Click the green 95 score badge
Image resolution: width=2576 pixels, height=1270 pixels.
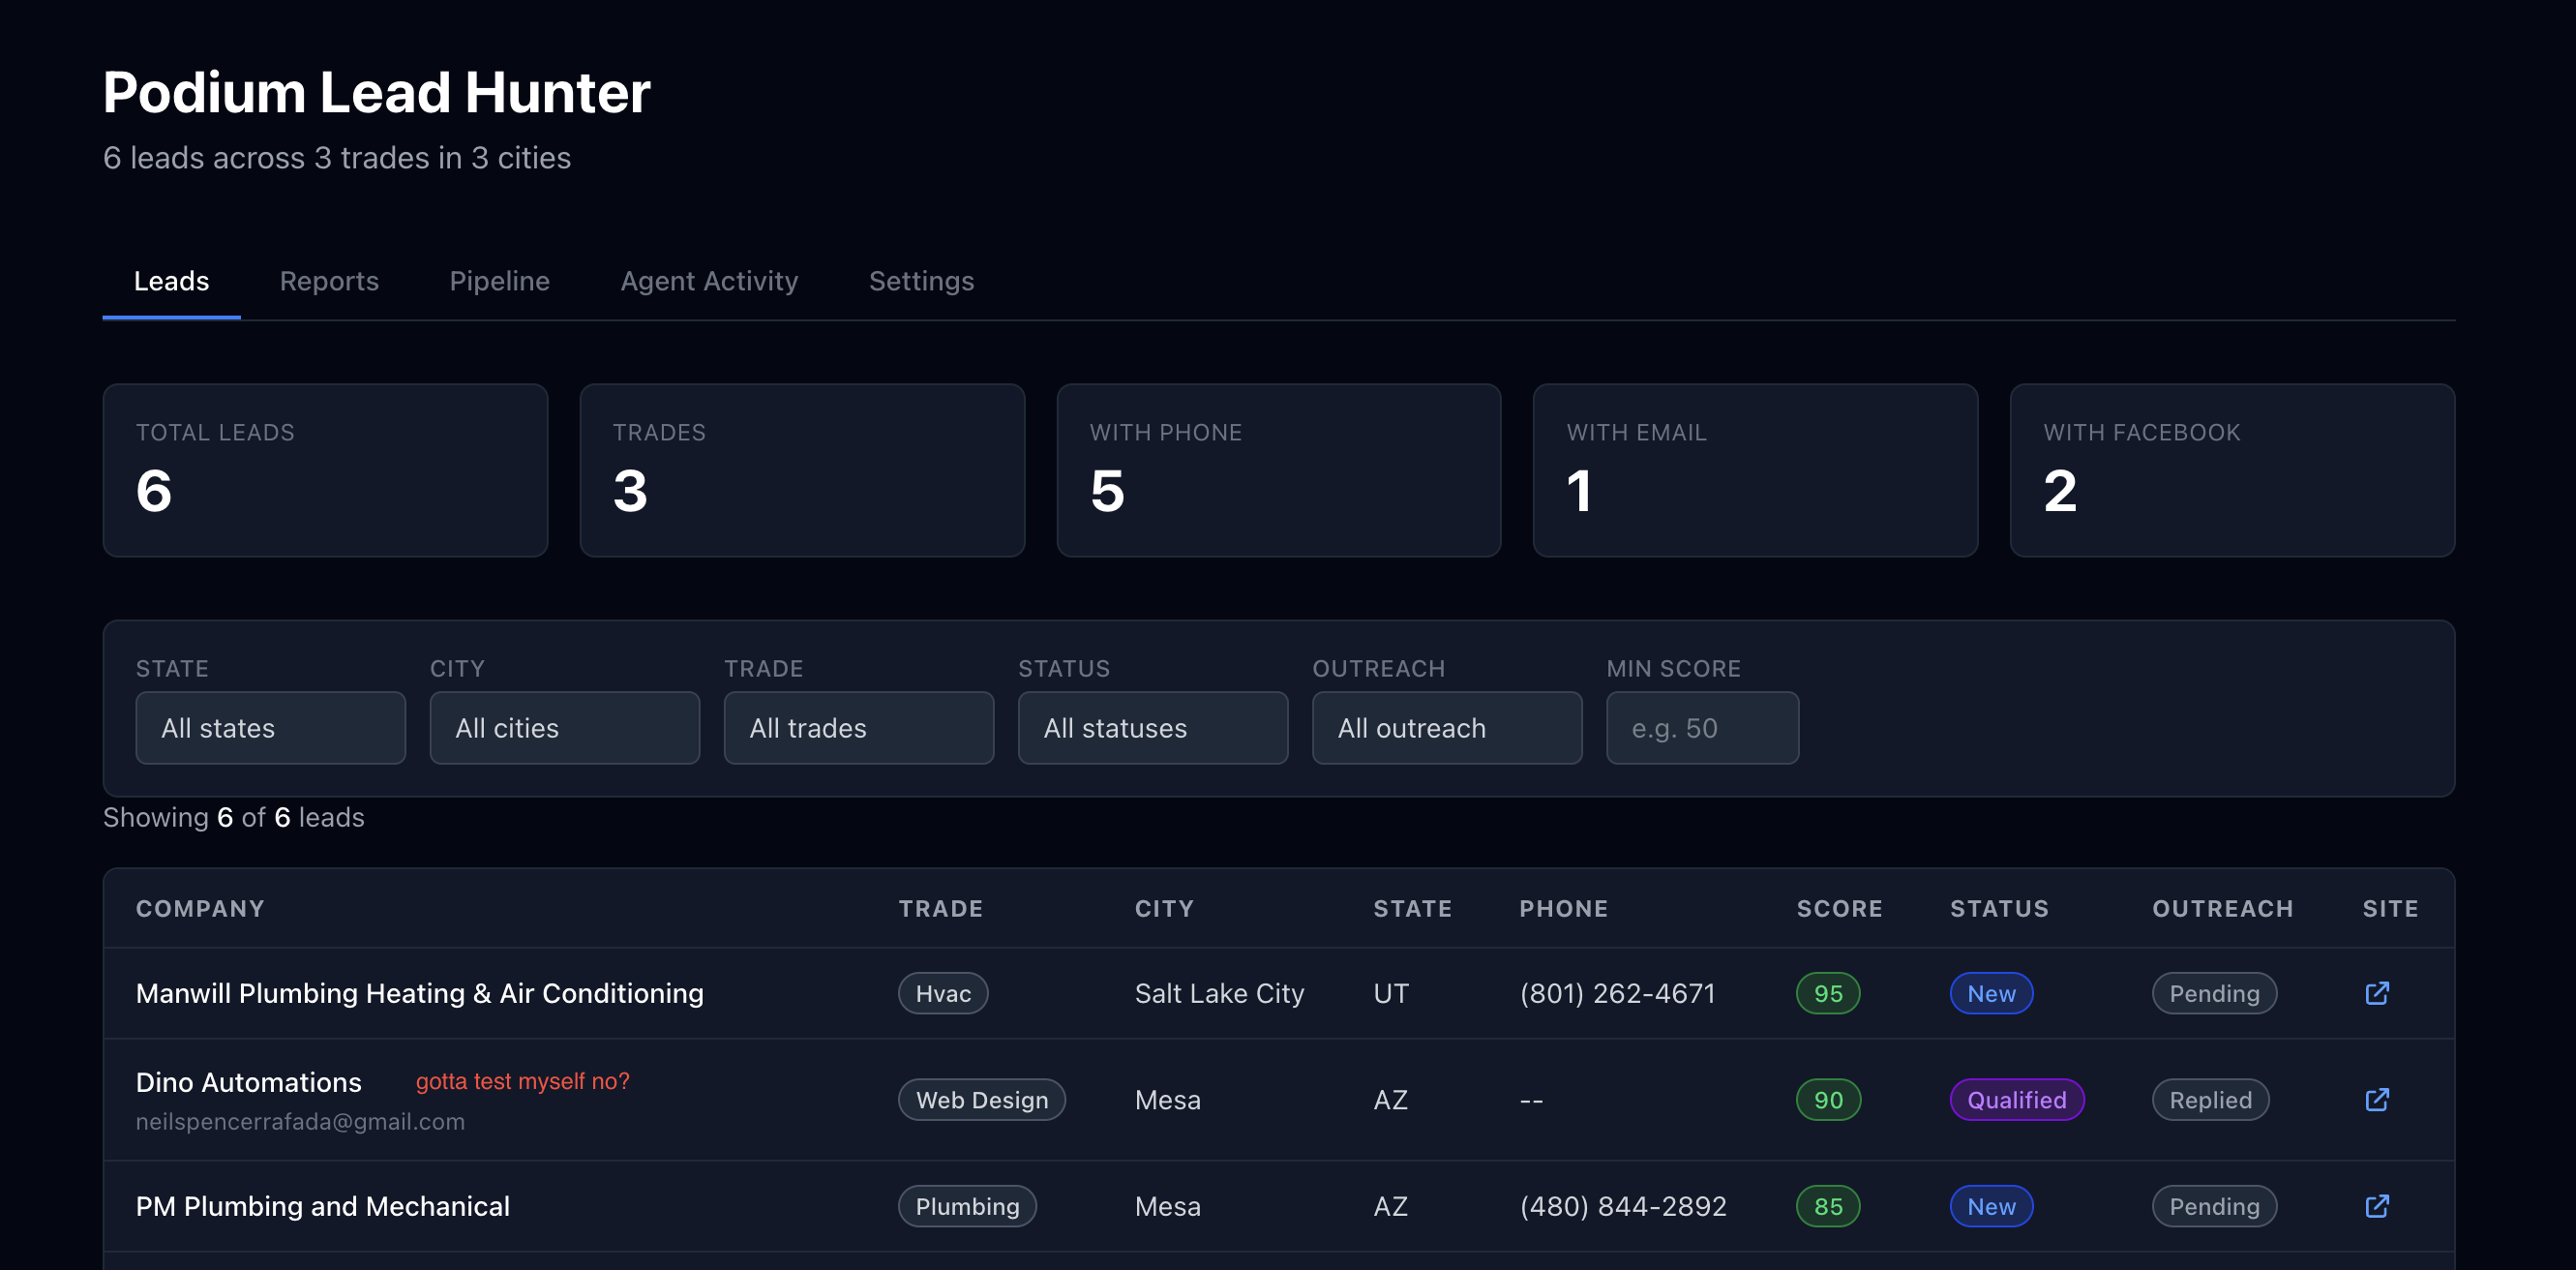[1827, 993]
